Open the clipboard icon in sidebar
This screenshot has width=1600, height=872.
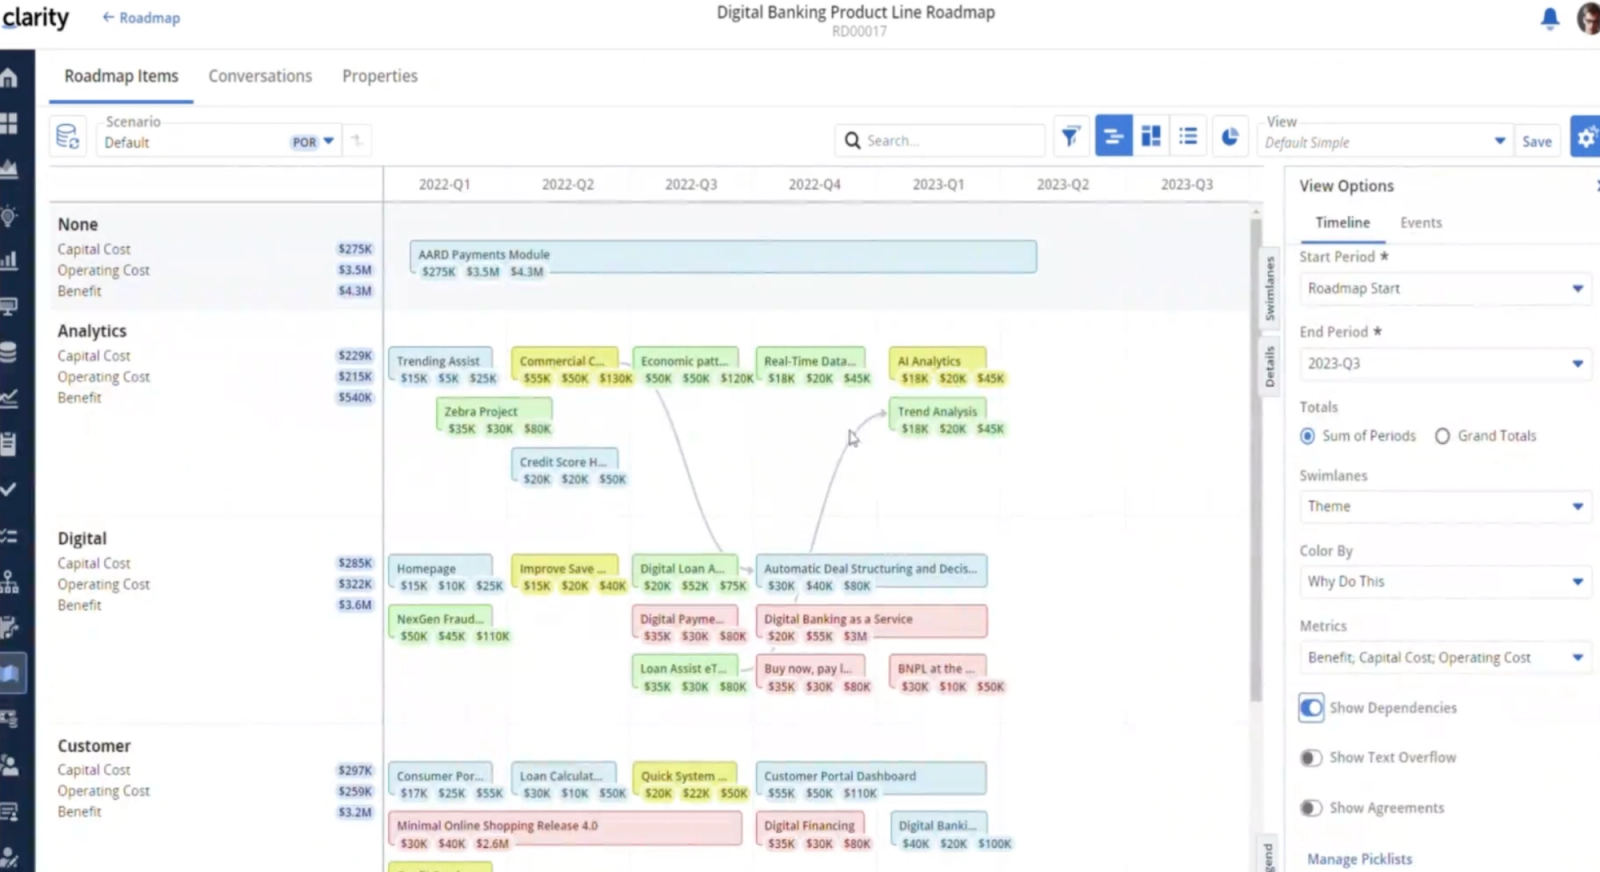(x=10, y=444)
